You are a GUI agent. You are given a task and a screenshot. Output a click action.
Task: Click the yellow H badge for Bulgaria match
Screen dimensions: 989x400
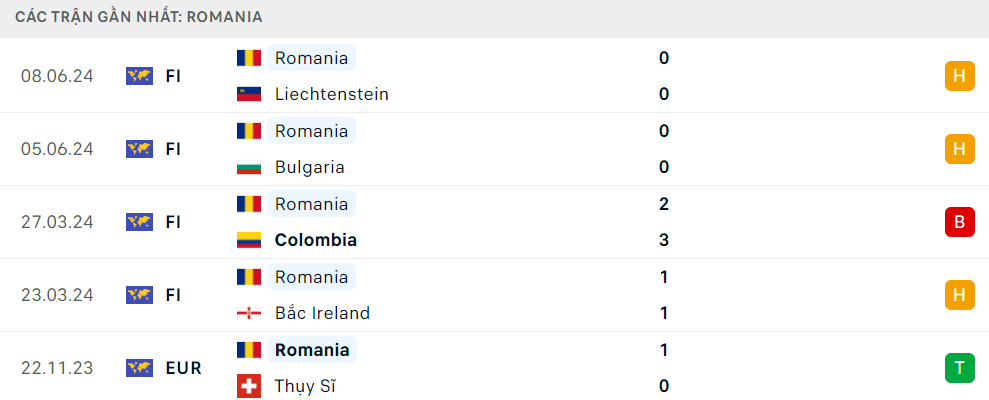click(x=959, y=149)
